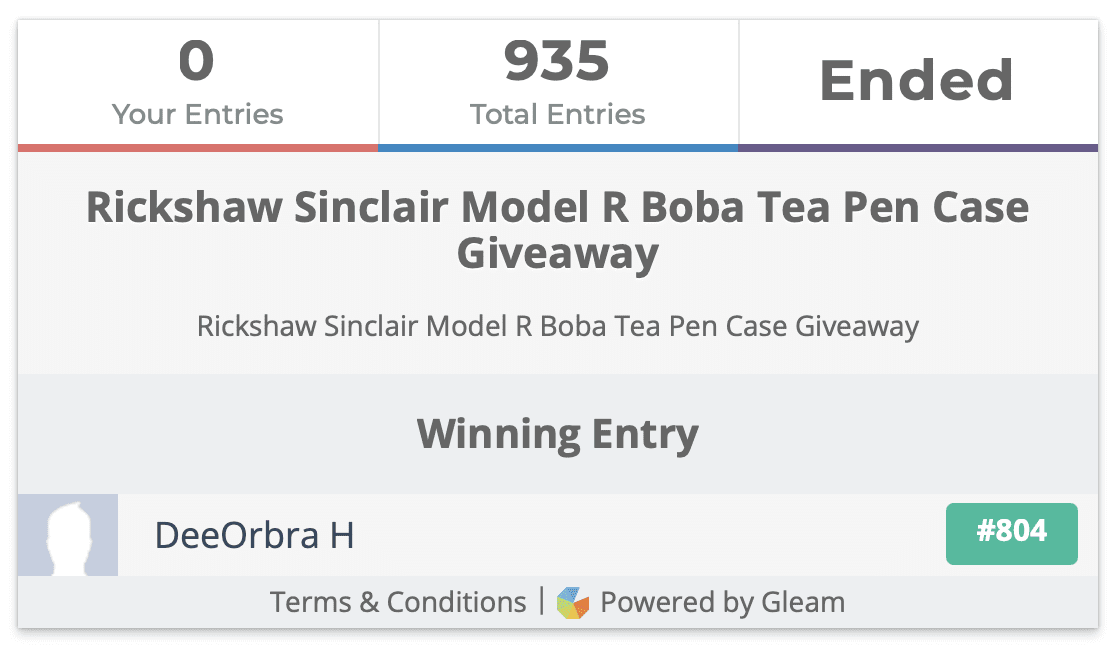This screenshot has height=650, width=1114.
Task: Select the winner name DeeOrbra H
Action: point(254,535)
